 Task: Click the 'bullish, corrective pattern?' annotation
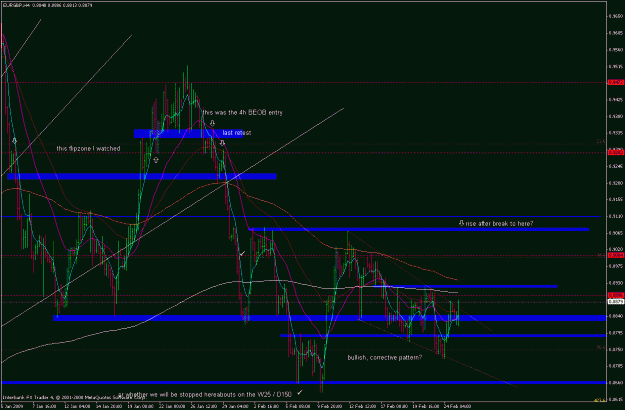pyautogui.click(x=385, y=357)
